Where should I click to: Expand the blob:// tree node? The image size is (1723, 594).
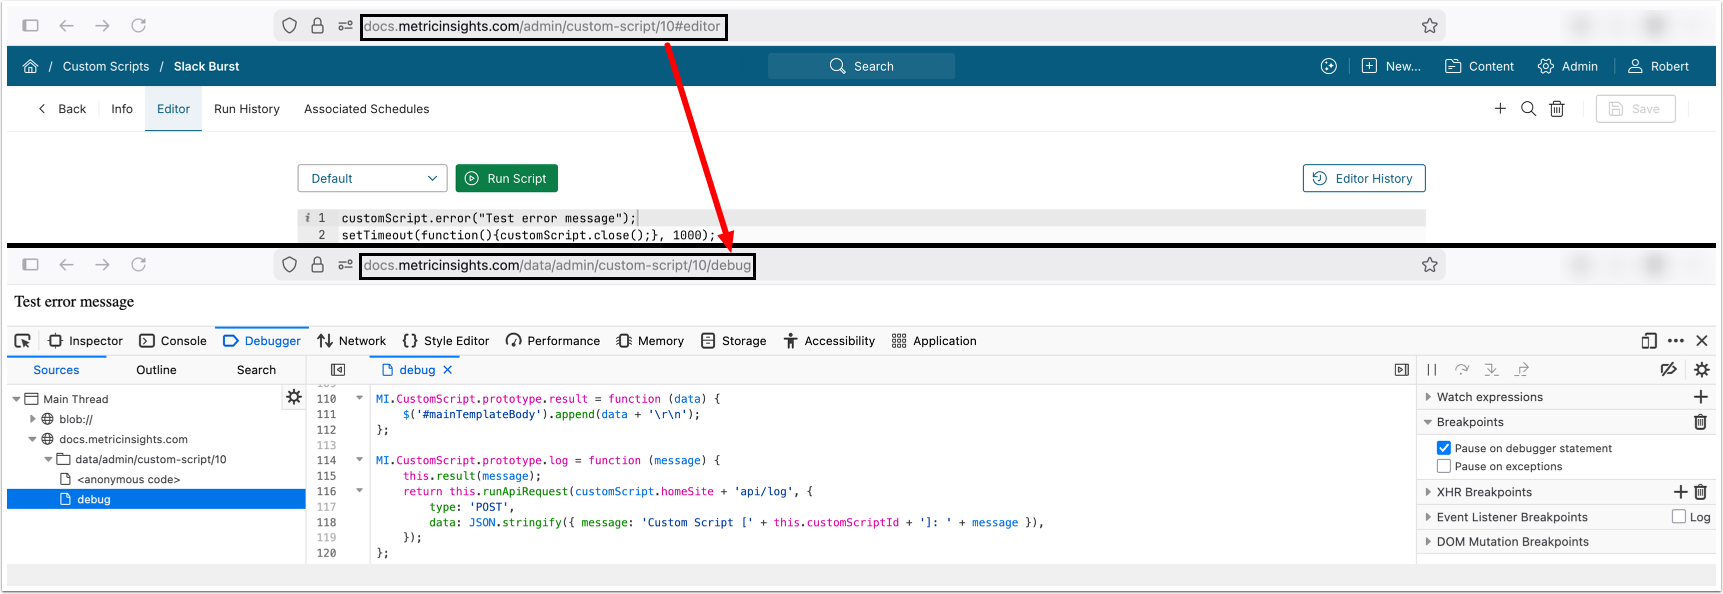point(33,419)
